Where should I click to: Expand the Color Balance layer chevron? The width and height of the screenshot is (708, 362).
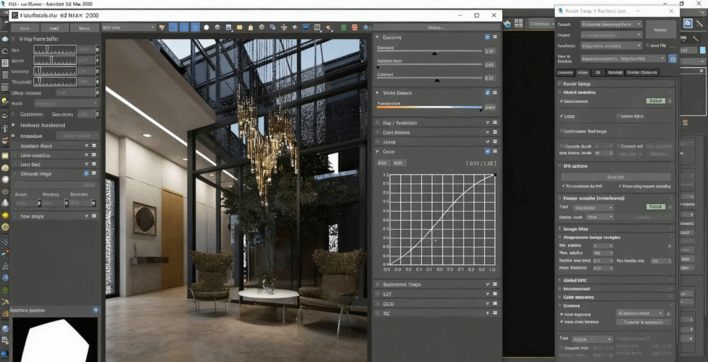pyautogui.click(x=487, y=132)
